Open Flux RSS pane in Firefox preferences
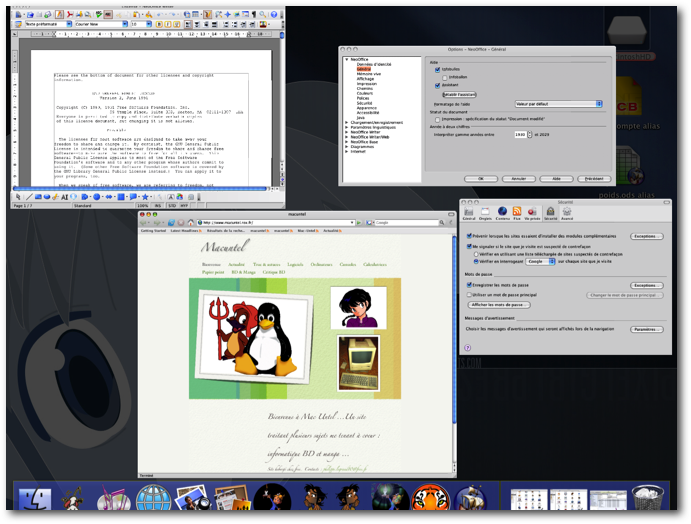The height and width of the screenshot is (524, 691). click(x=517, y=213)
